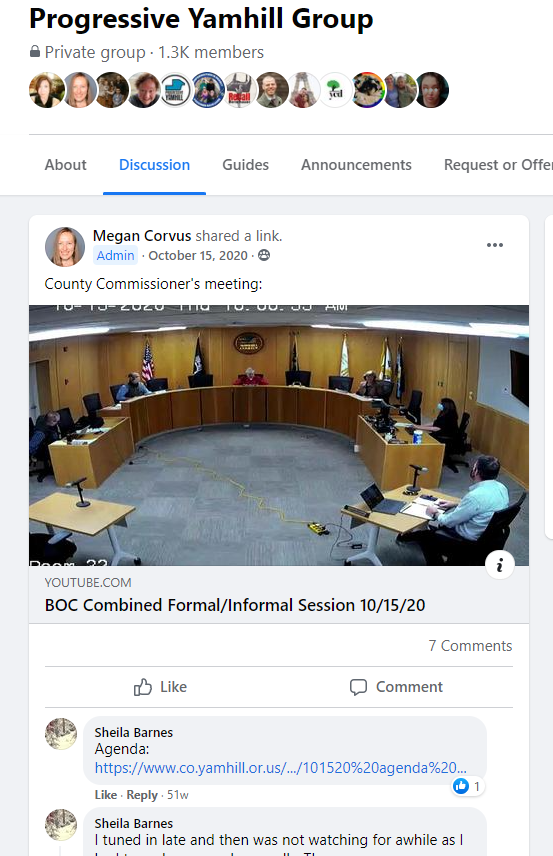This screenshot has height=856, width=553.
Task: Open the Request or Offer tab
Action: click(498, 165)
